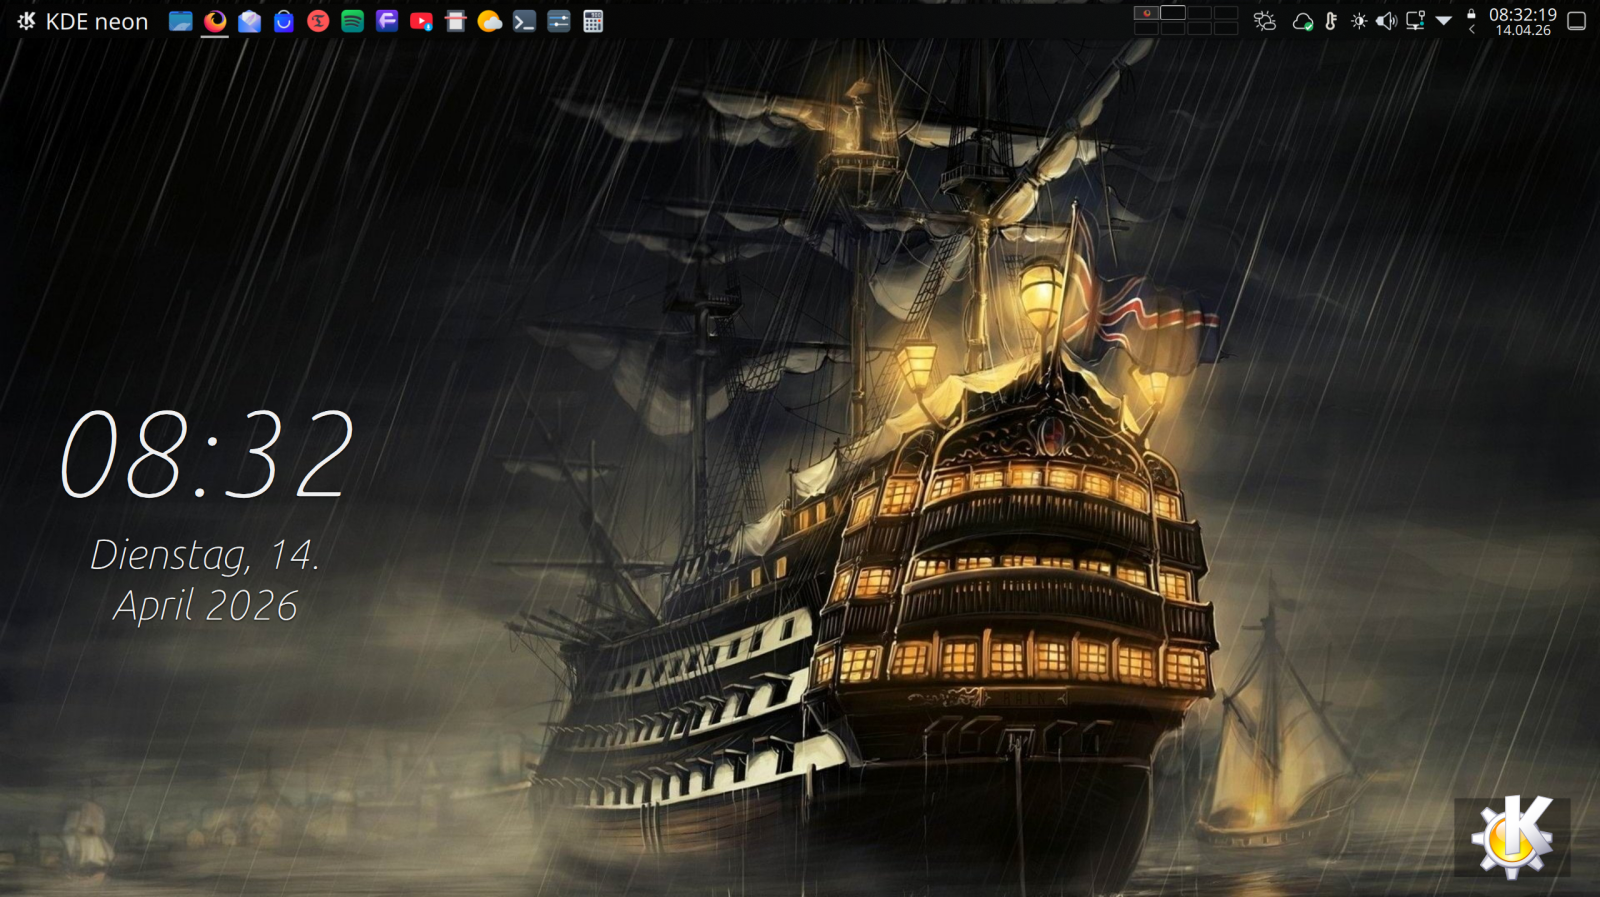Open the system settings sliders icon
Screen dimensions: 1600x897
coord(559,21)
